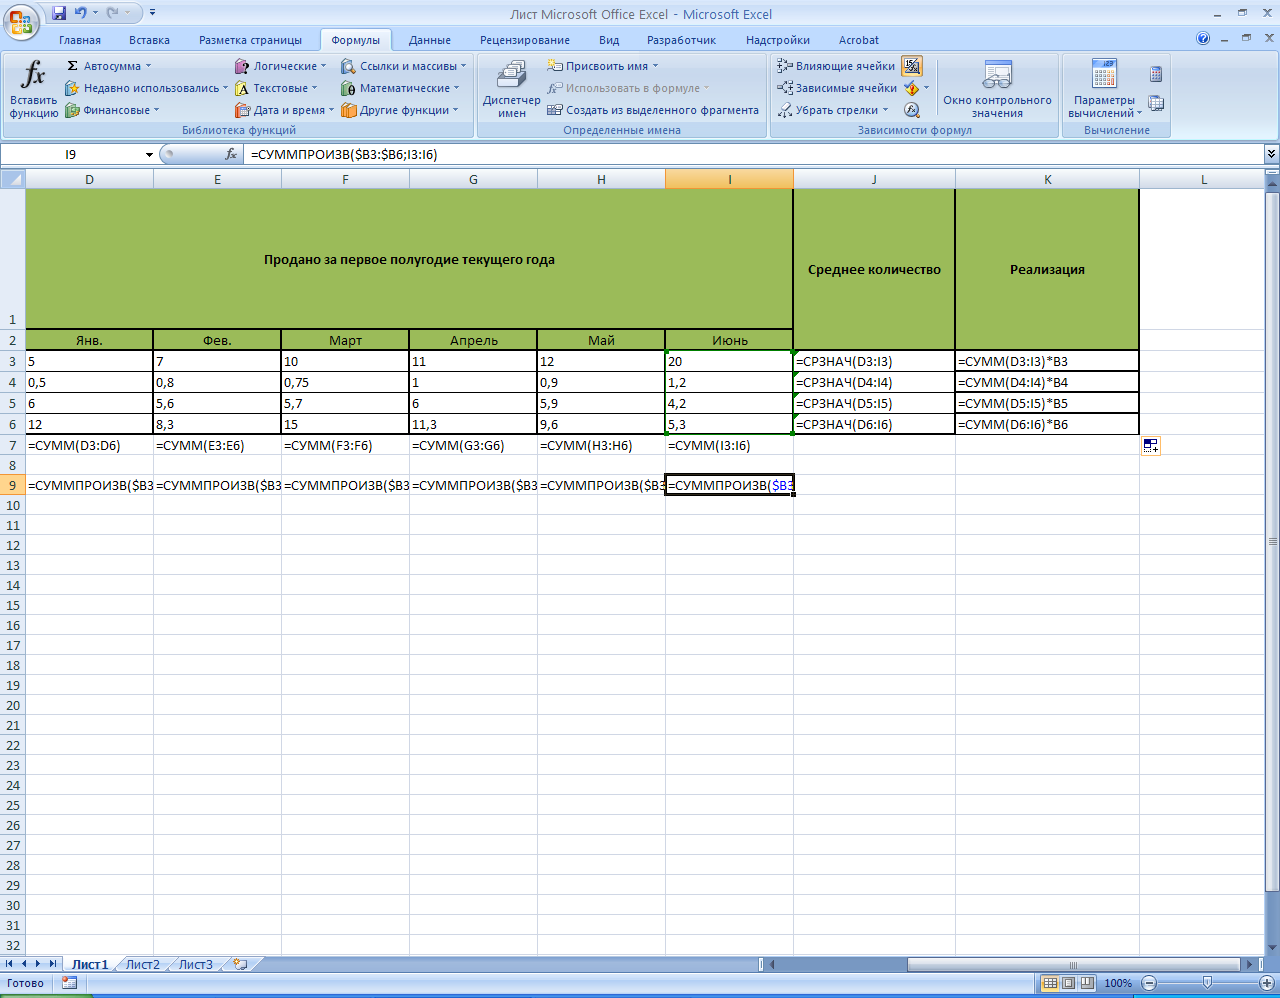Open the Математические functions menu

[400, 88]
